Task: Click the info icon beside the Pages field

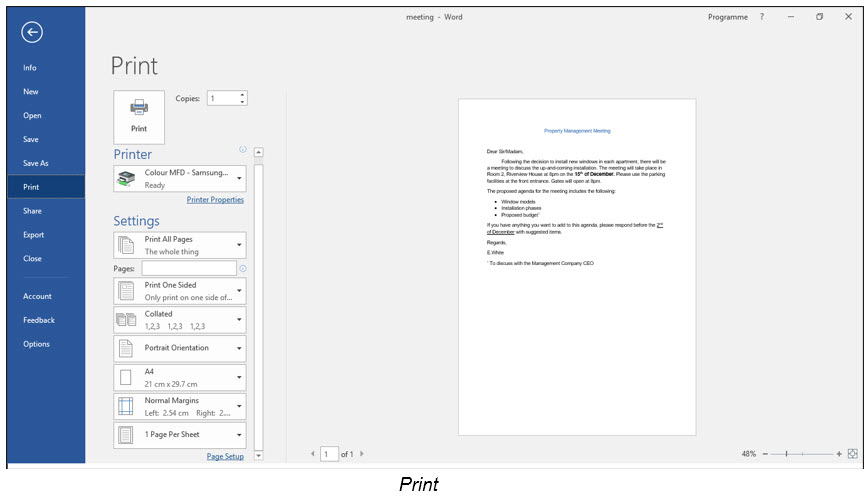Action: (x=243, y=269)
